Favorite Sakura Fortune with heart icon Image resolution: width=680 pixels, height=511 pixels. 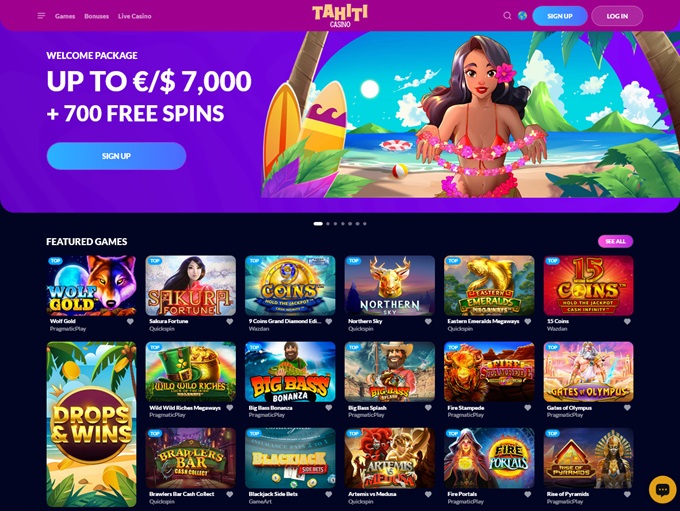pos(229,321)
